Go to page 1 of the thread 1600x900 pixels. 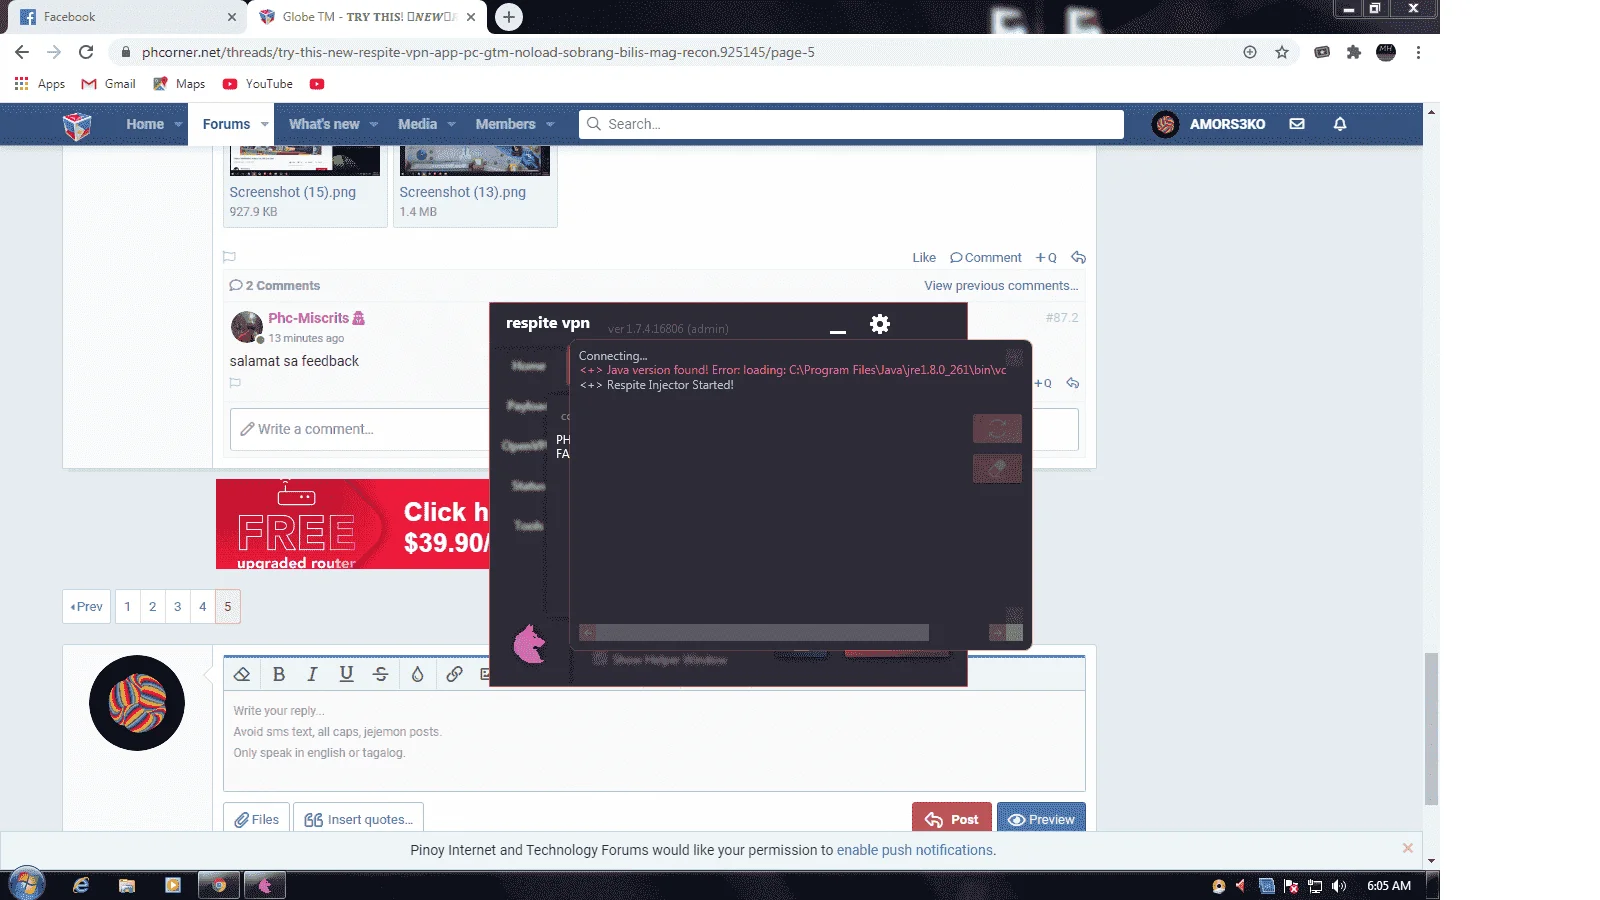point(127,606)
